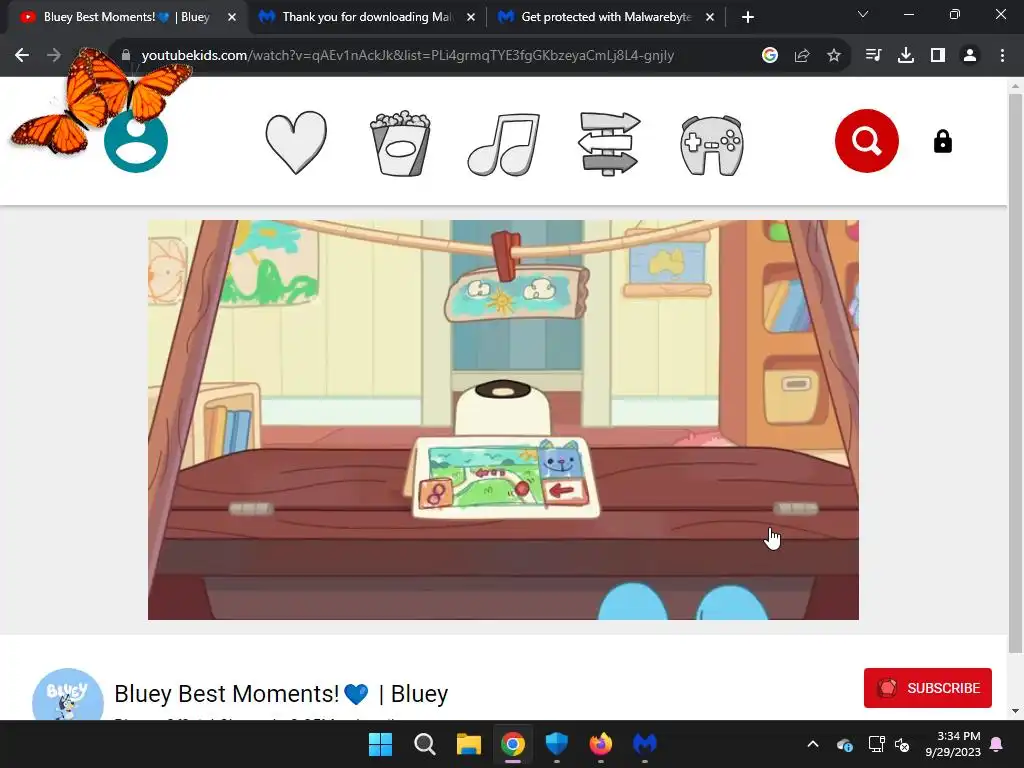This screenshot has height=768, width=1024.
Task: Open a new browser tab
Action: pyautogui.click(x=748, y=18)
